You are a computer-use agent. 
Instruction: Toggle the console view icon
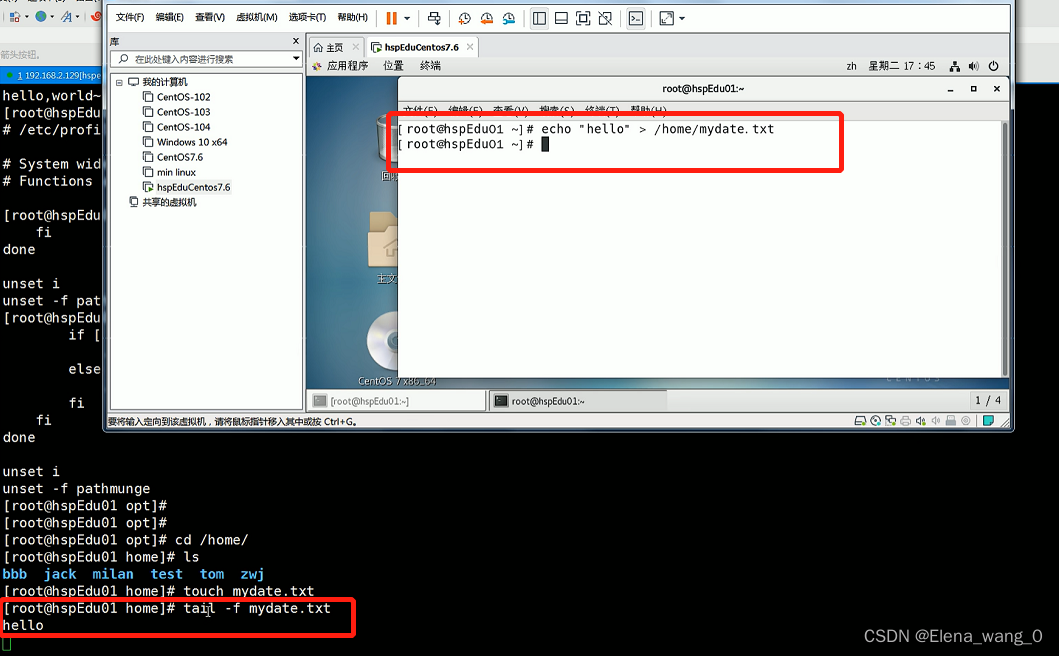click(x=636, y=18)
